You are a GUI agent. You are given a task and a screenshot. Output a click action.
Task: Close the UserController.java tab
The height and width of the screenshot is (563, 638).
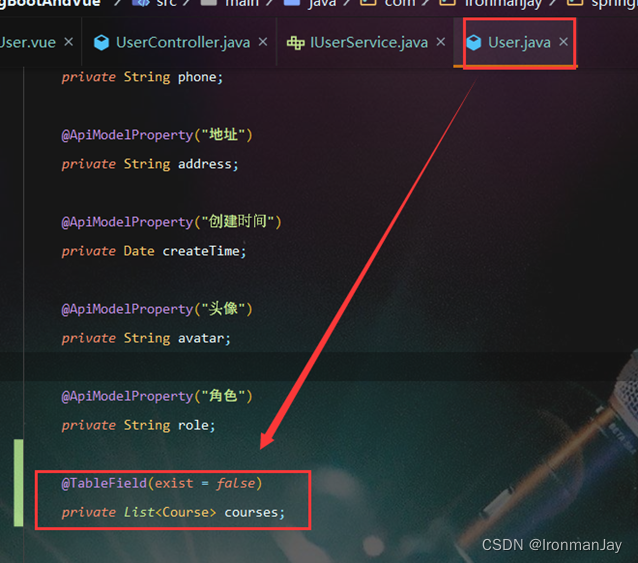click(x=263, y=41)
